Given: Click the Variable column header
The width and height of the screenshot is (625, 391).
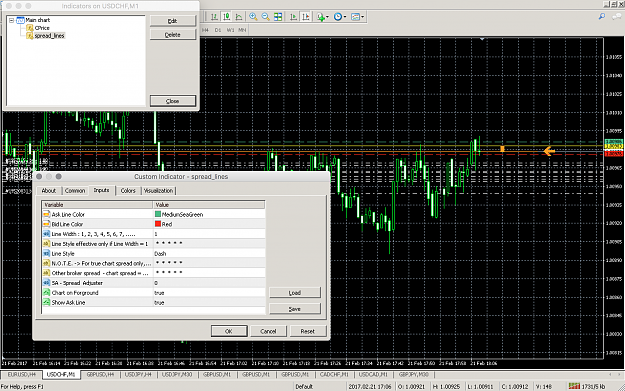Looking at the screenshot, I should click(98, 204).
